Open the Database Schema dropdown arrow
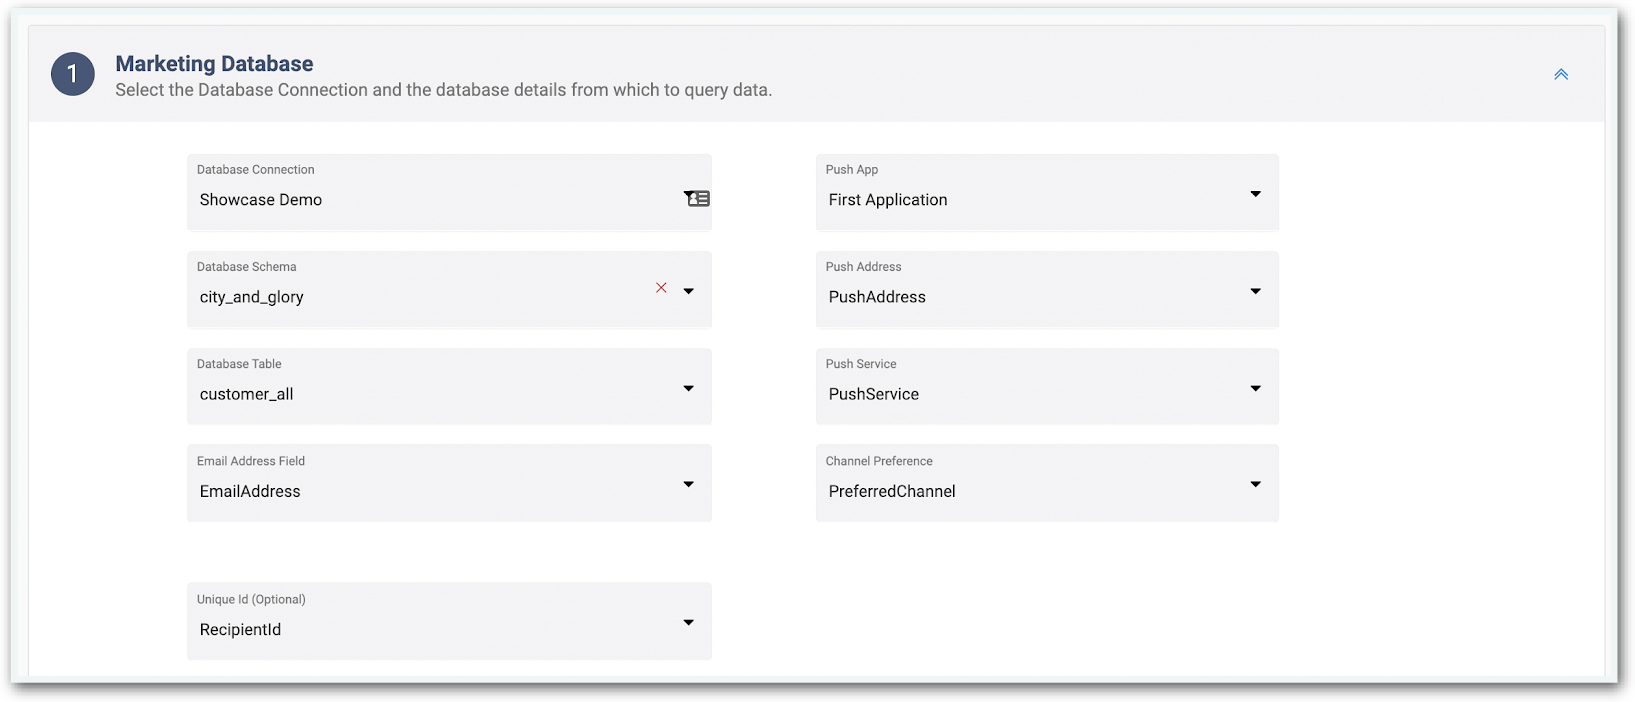 tap(689, 291)
